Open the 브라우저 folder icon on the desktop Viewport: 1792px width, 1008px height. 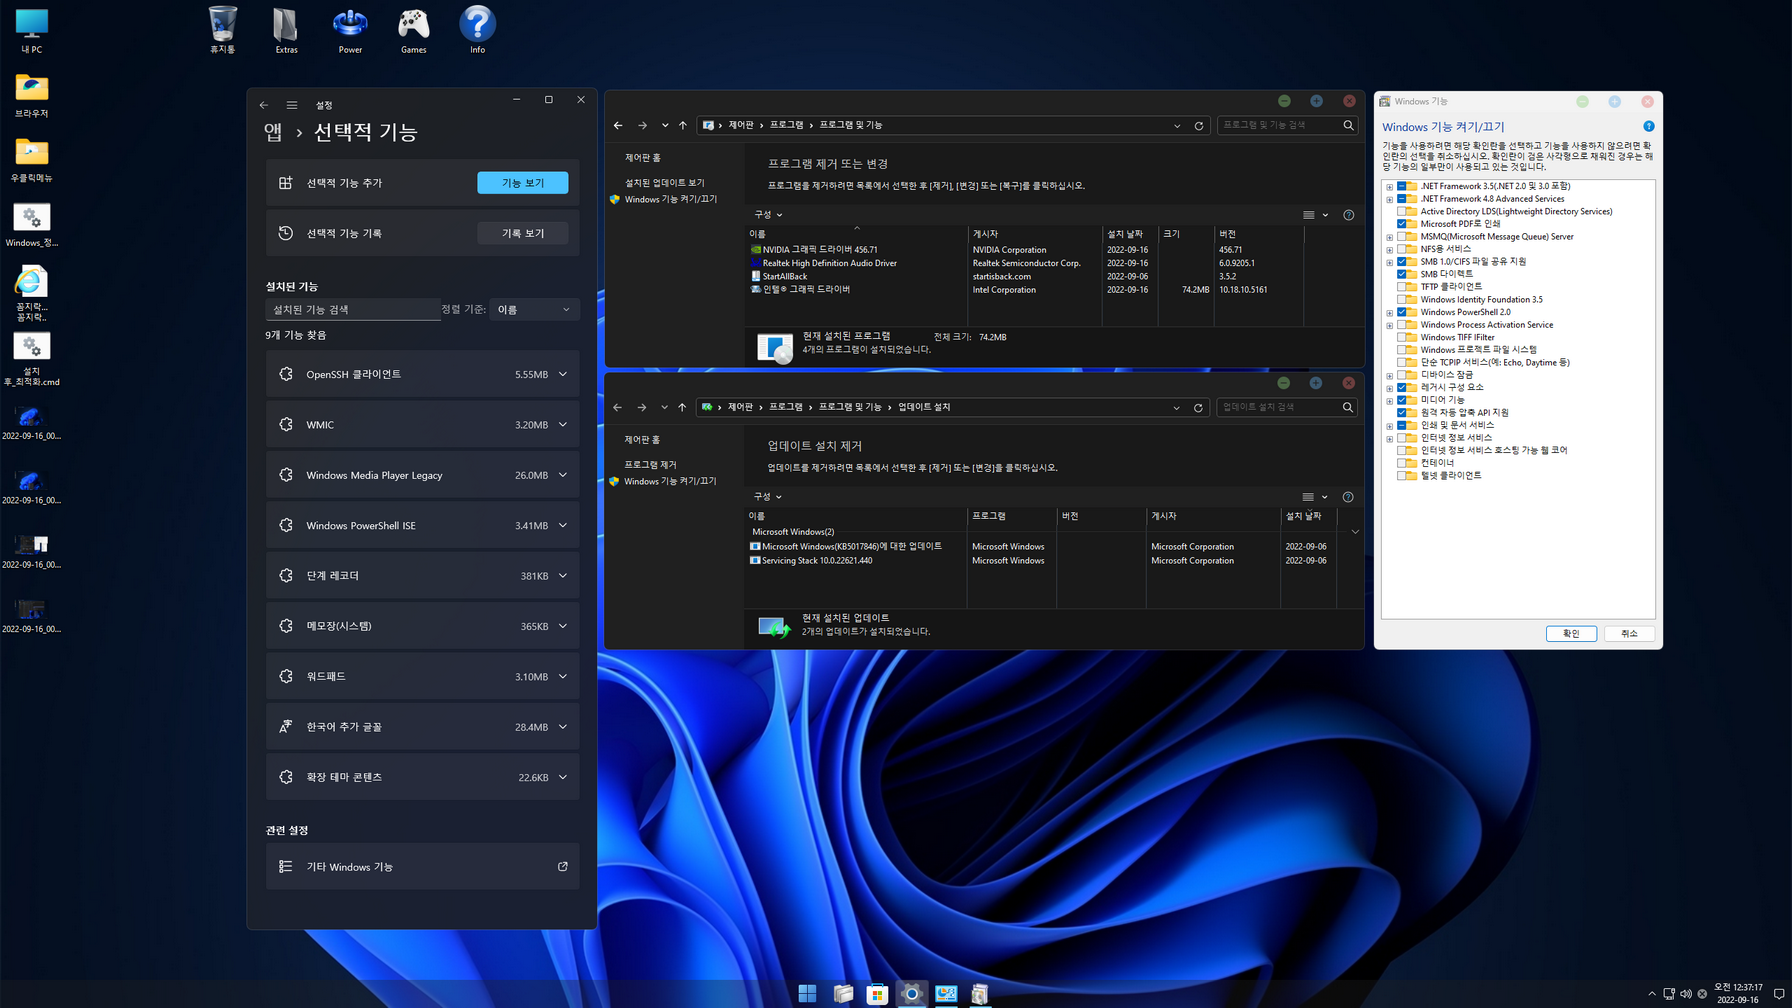coord(31,95)
